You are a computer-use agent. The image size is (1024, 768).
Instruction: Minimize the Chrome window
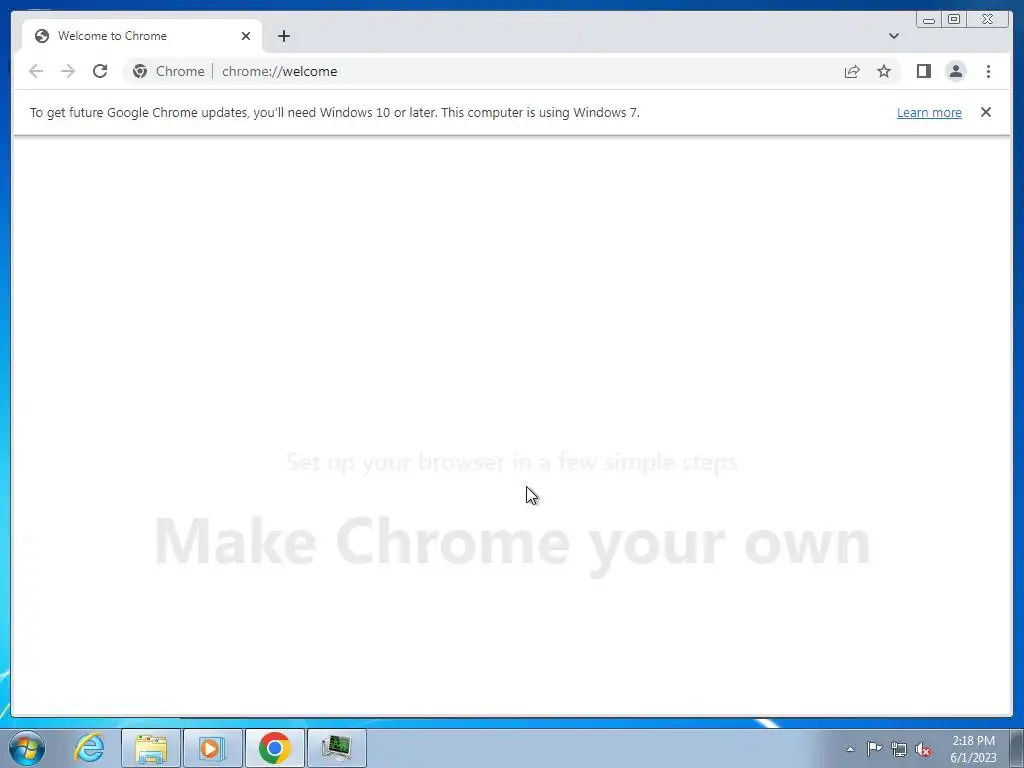929,20
